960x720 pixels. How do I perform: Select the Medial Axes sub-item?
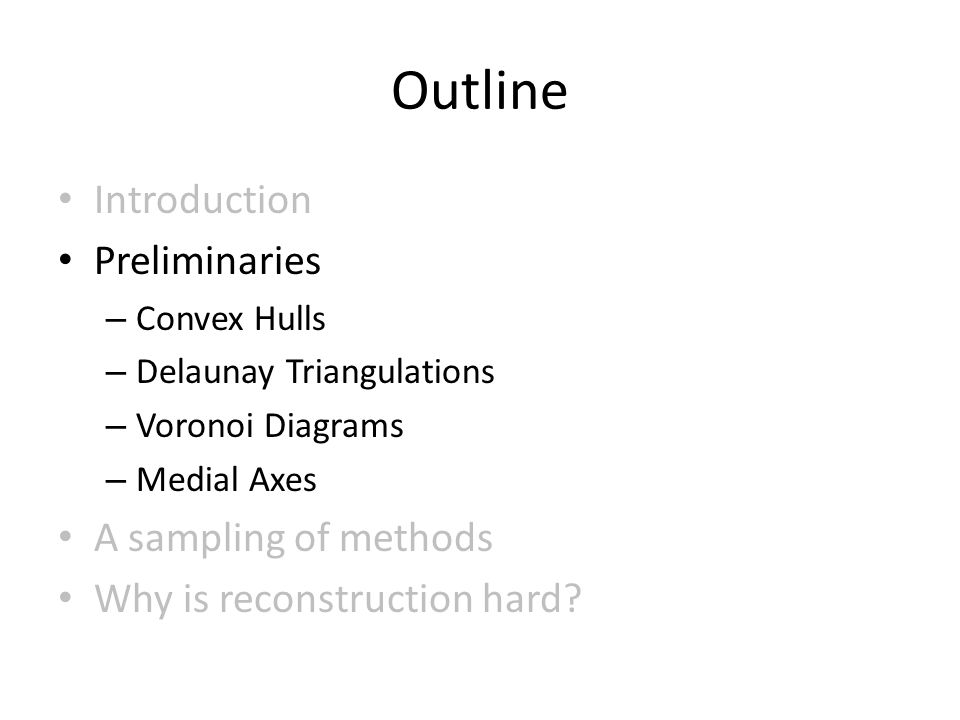tap(226, 479)
